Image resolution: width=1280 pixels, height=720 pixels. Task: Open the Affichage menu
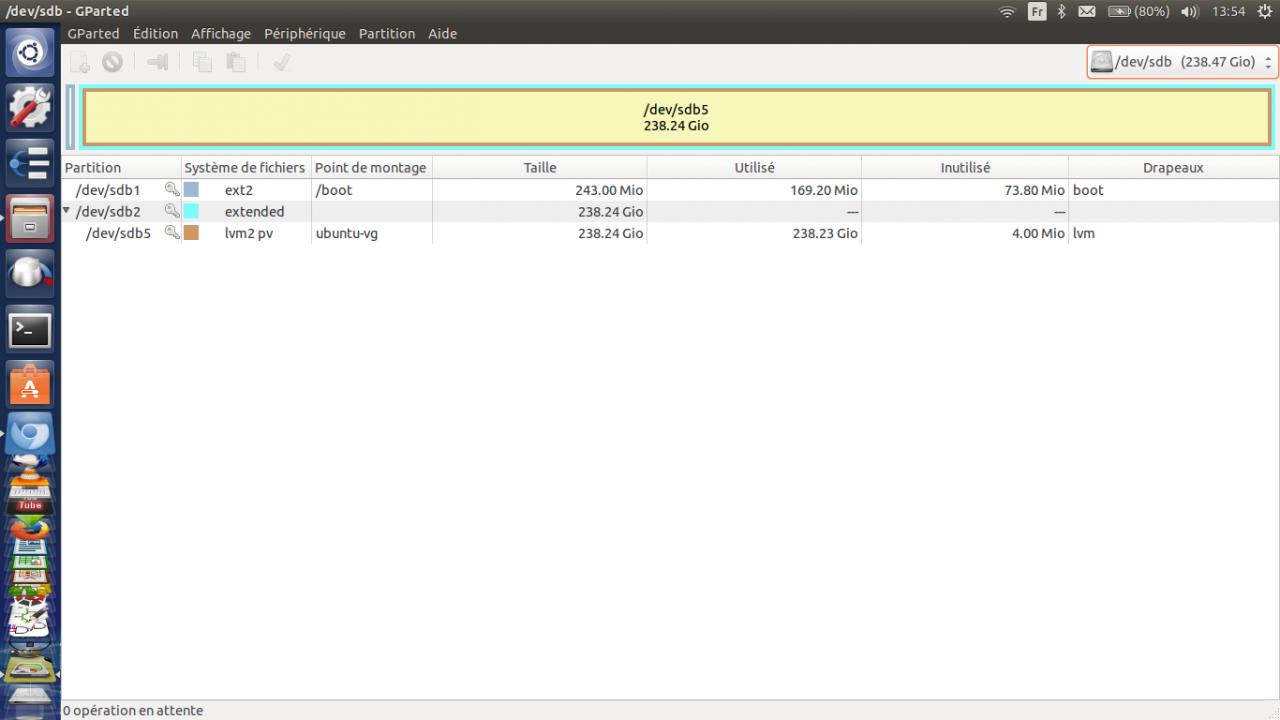[221, 33]
